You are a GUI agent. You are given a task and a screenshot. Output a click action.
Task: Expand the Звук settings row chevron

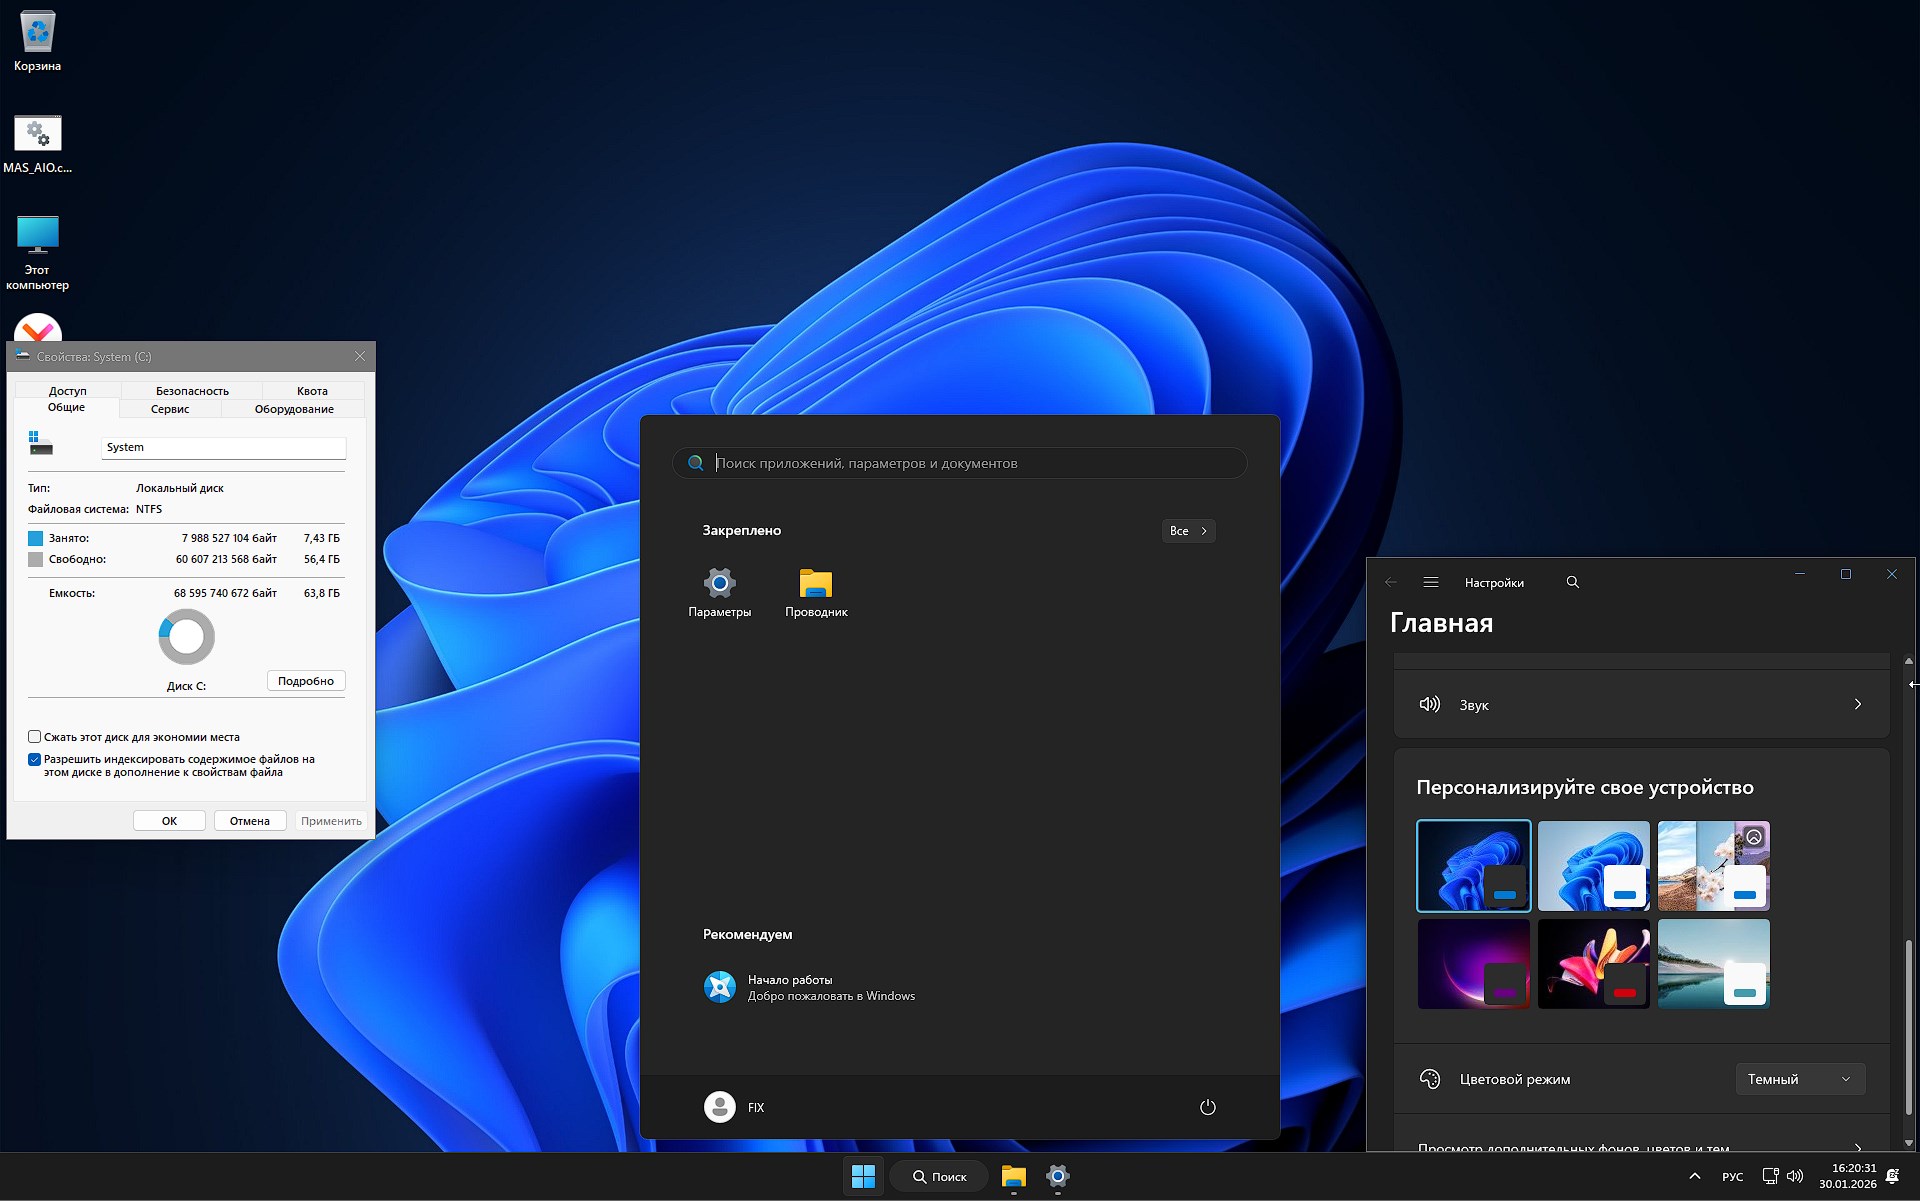click(x=1858, y=704)
